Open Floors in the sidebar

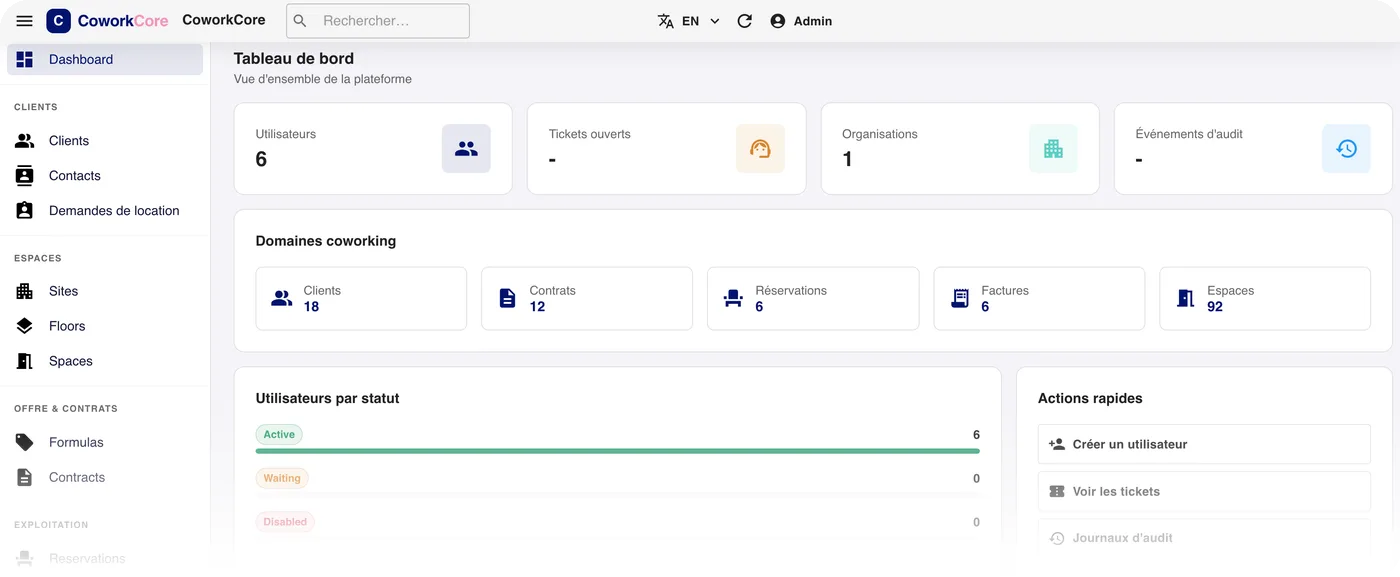pos(105,326)
